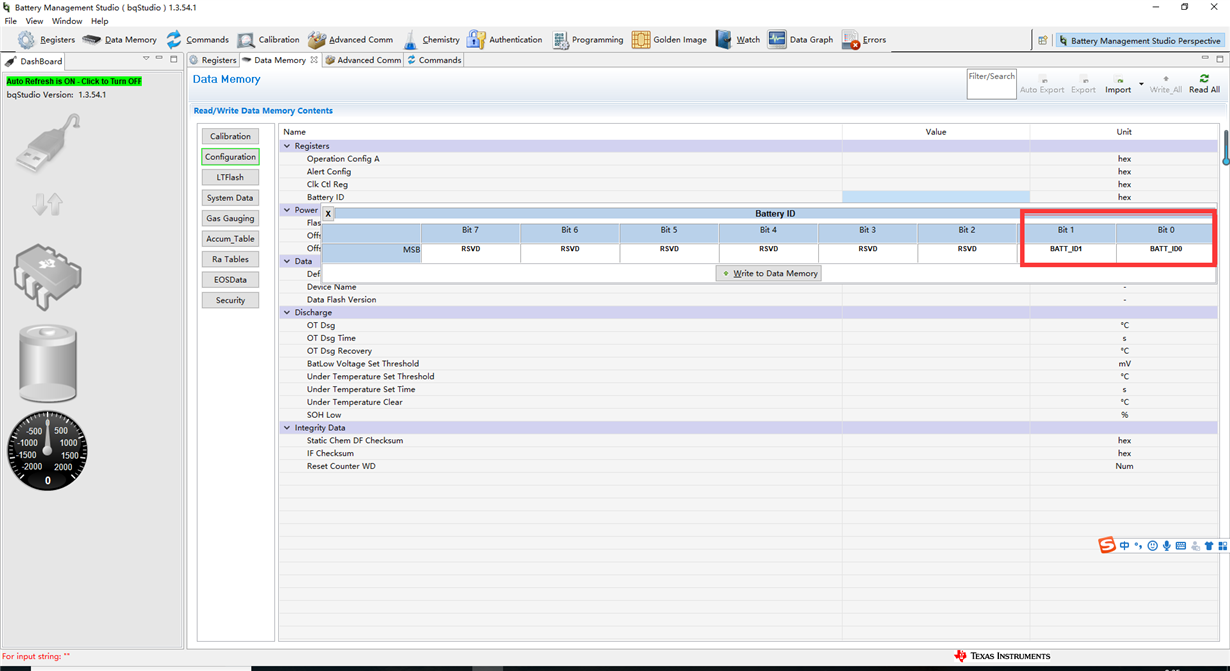The height and width of the screenshot is (671, 1230).
Task: Open the Commands toolbar icon
Action: pyautogui.click(x=174, y=40)
